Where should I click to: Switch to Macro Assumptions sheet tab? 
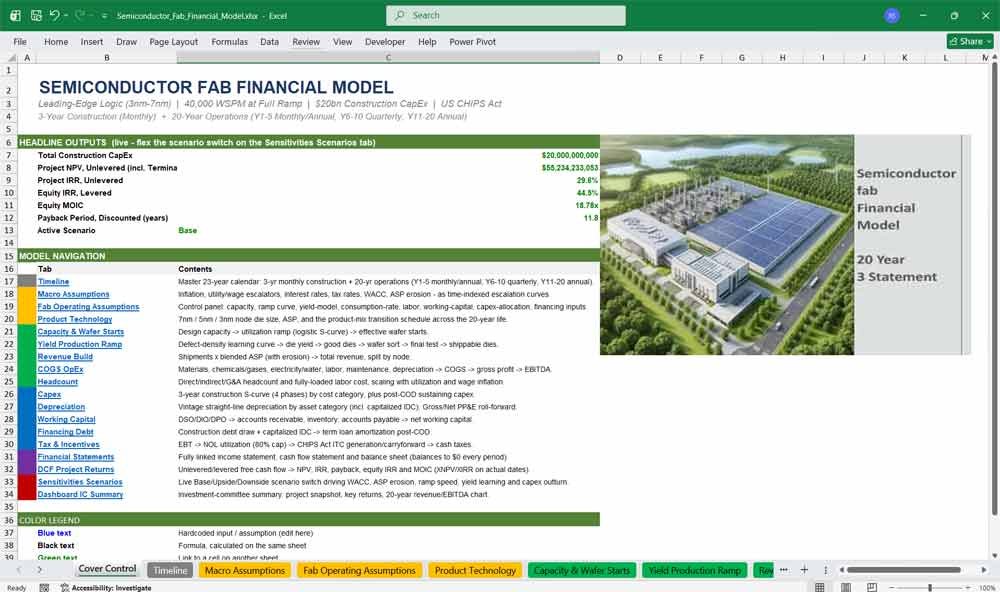(245, 570)
